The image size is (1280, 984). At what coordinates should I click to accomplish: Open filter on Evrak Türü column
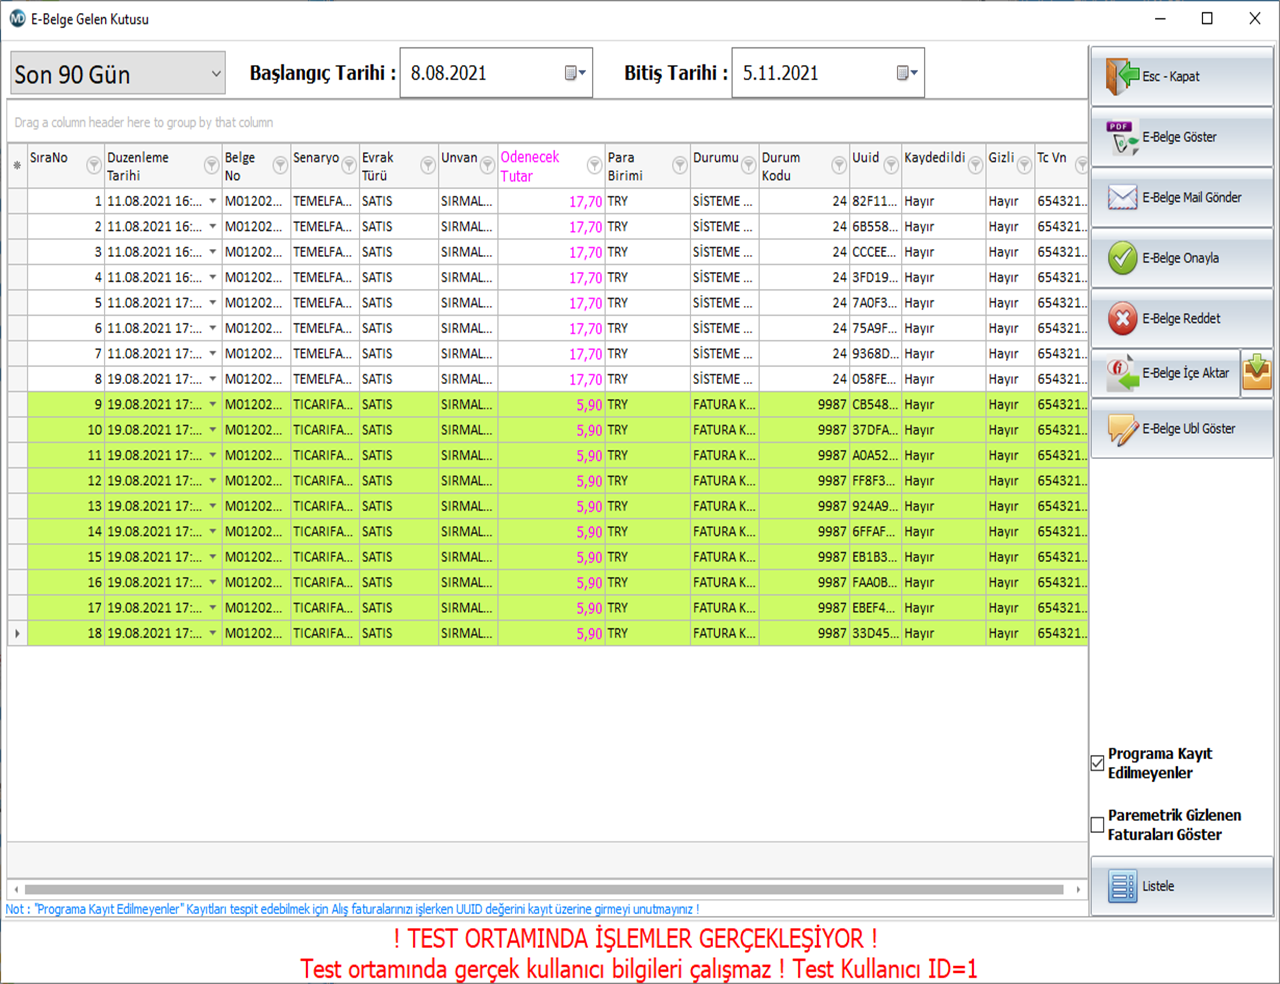(x=428, y=165)
